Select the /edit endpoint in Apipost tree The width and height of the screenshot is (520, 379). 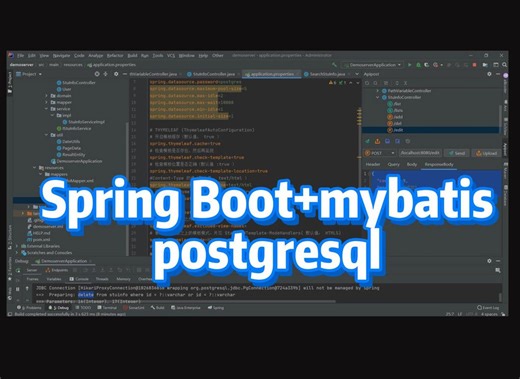point(395,130)
